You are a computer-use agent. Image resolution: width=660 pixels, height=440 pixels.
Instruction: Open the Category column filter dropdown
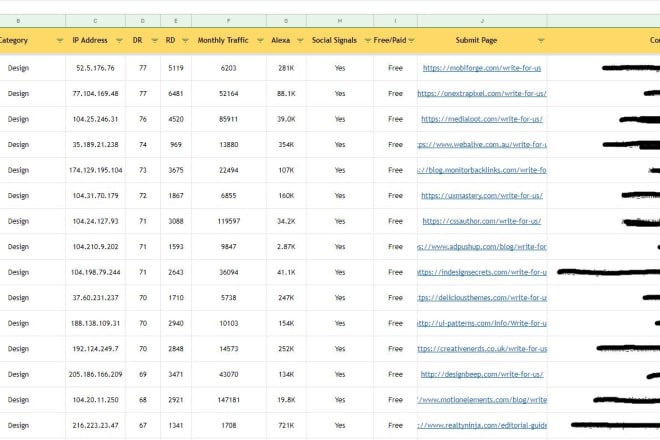(x=59, y=40)
